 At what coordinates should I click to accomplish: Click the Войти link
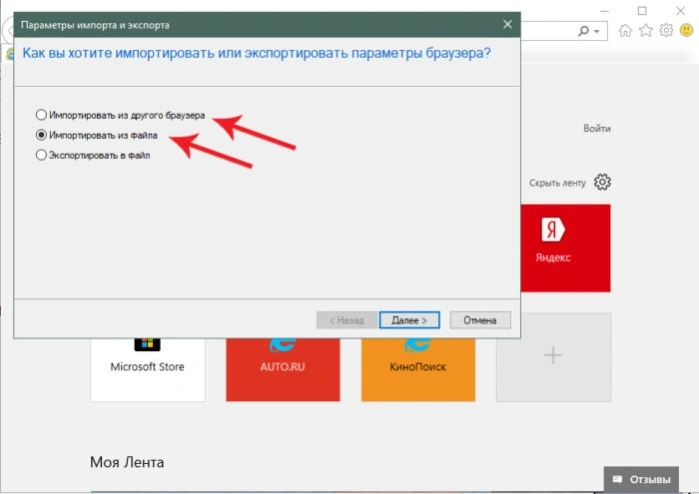[x=597, y=128]
